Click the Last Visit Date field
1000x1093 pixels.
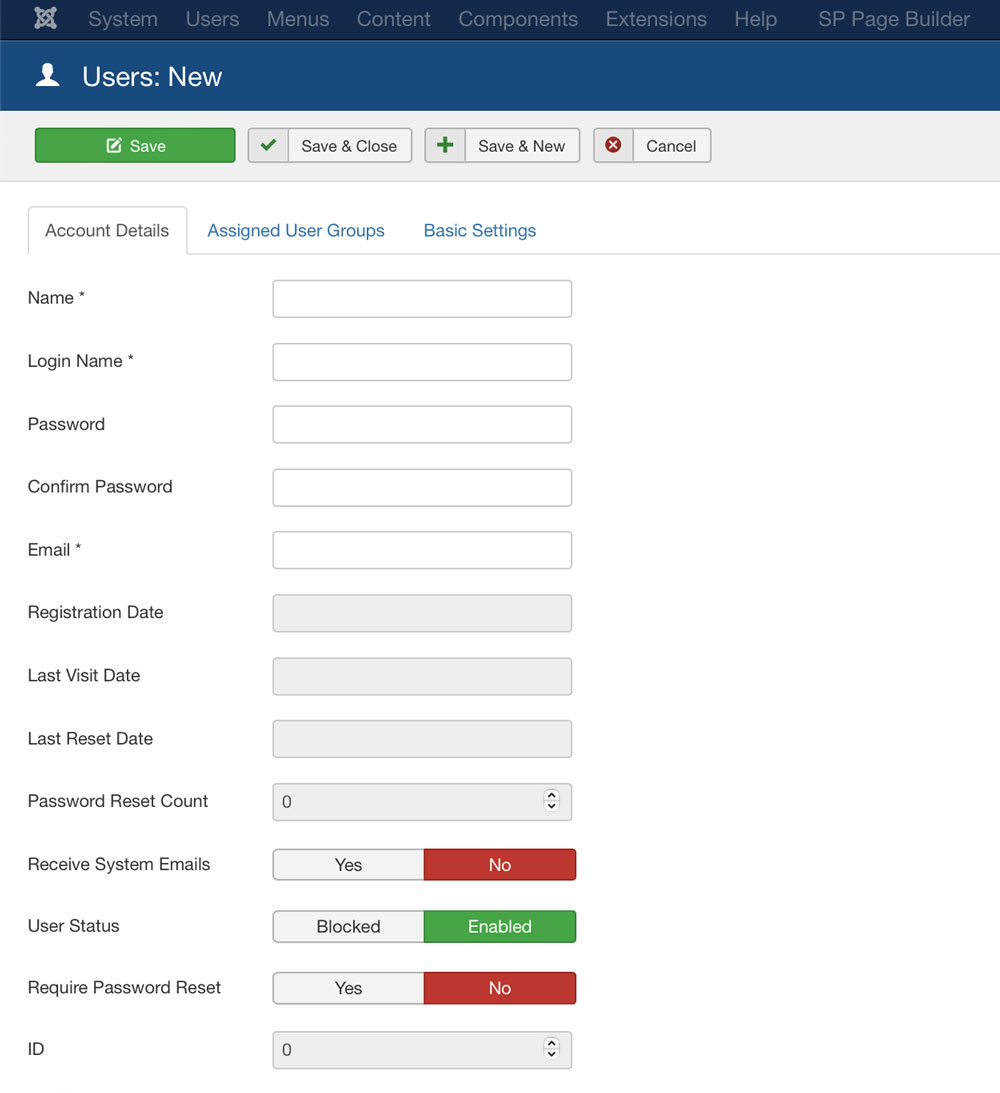(422, 676)
